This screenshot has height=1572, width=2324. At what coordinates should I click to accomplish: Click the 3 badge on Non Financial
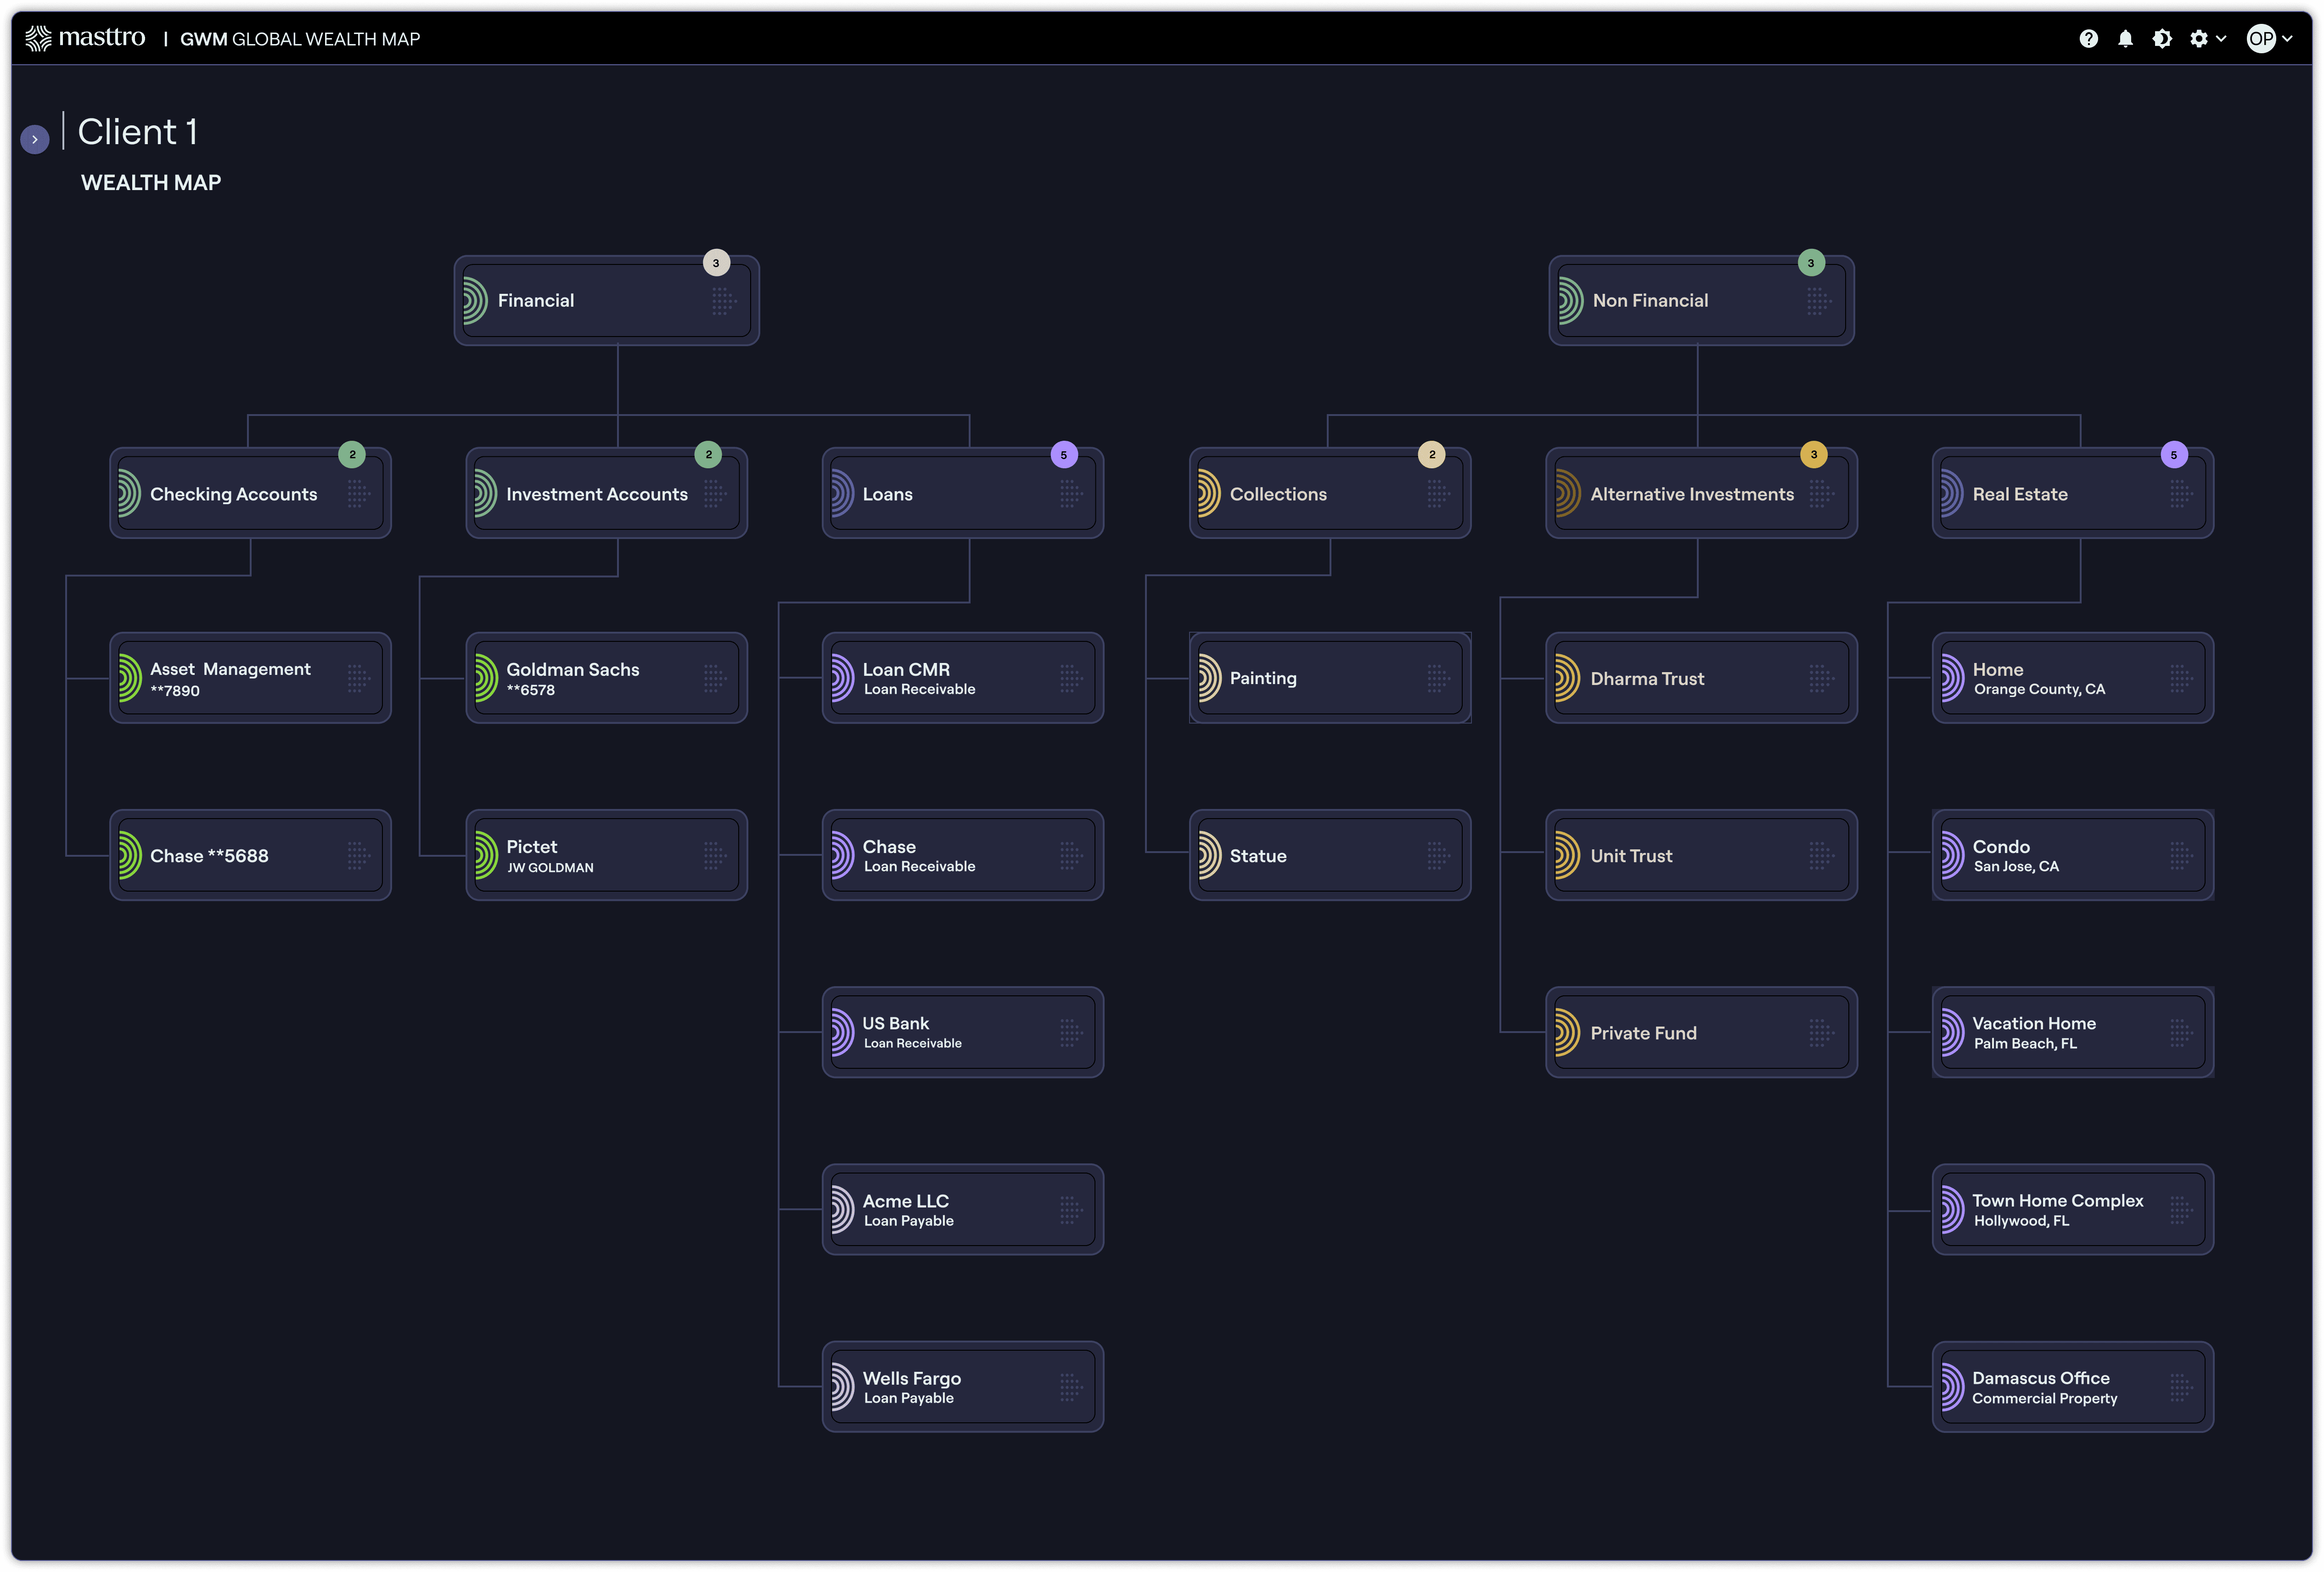tap(1811, 263)
